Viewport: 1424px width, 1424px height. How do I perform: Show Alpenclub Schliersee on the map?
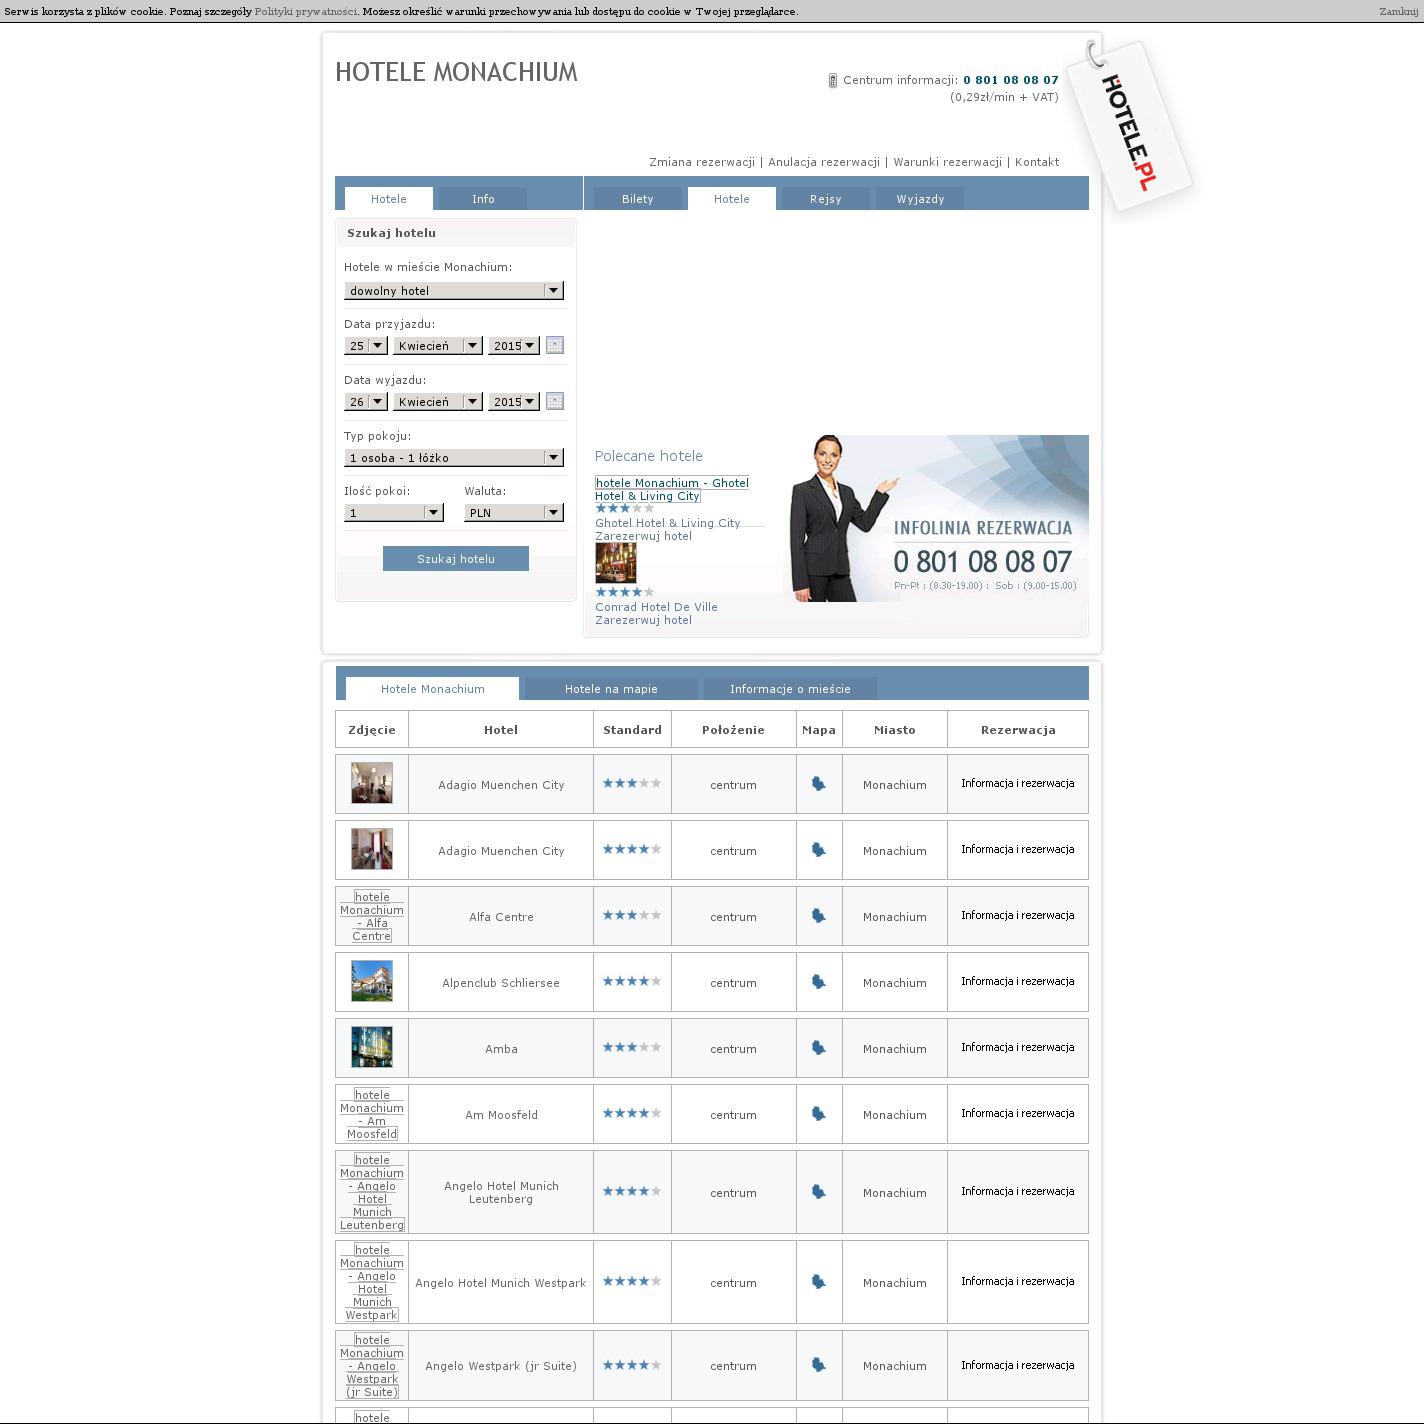(x=818, y=982)
